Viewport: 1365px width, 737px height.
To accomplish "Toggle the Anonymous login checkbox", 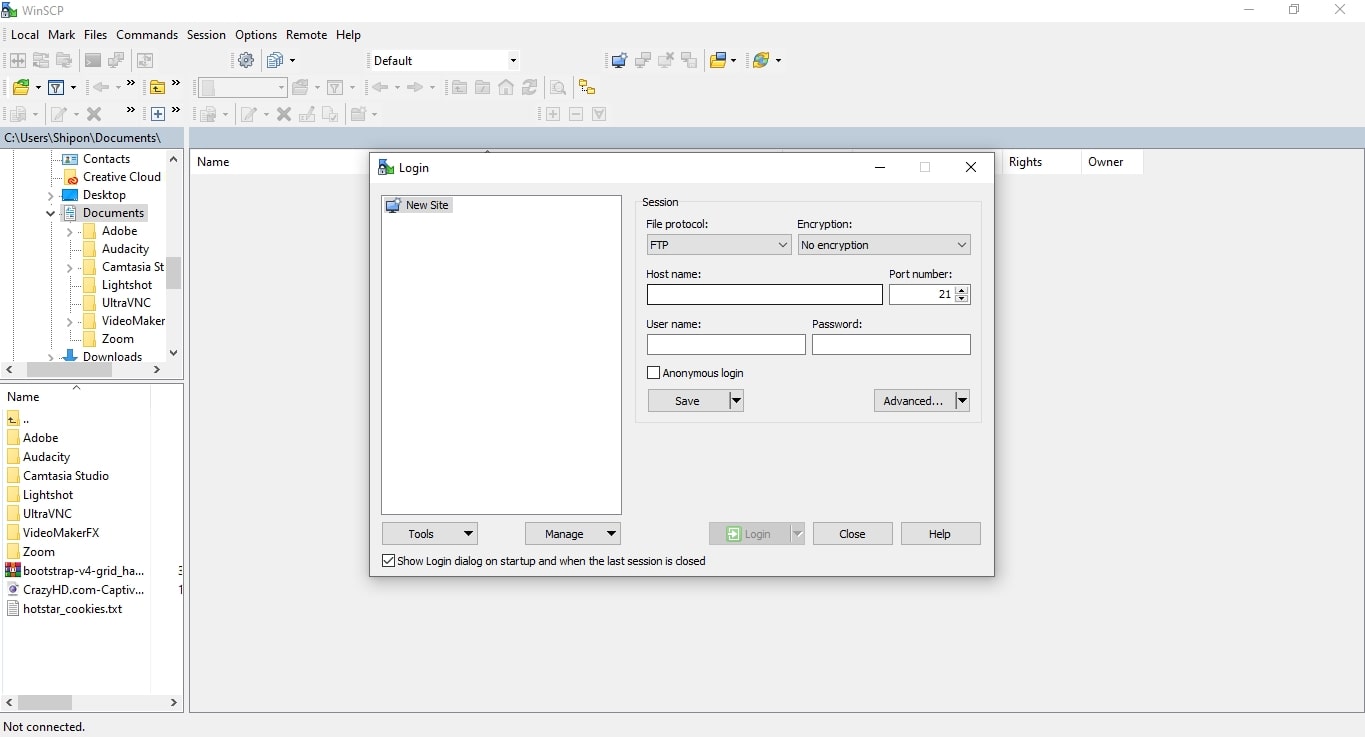I will pyautogui.click(x=654, y=373).
